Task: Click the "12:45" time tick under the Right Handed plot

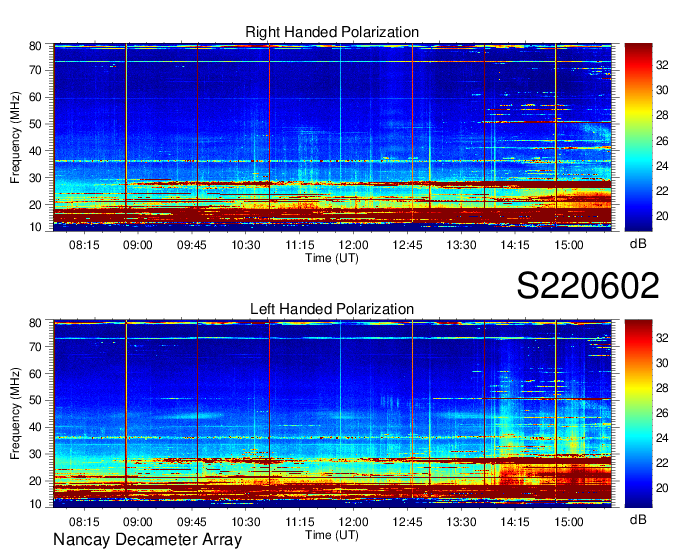Action: pyautogui.click(x=407, y=245)
